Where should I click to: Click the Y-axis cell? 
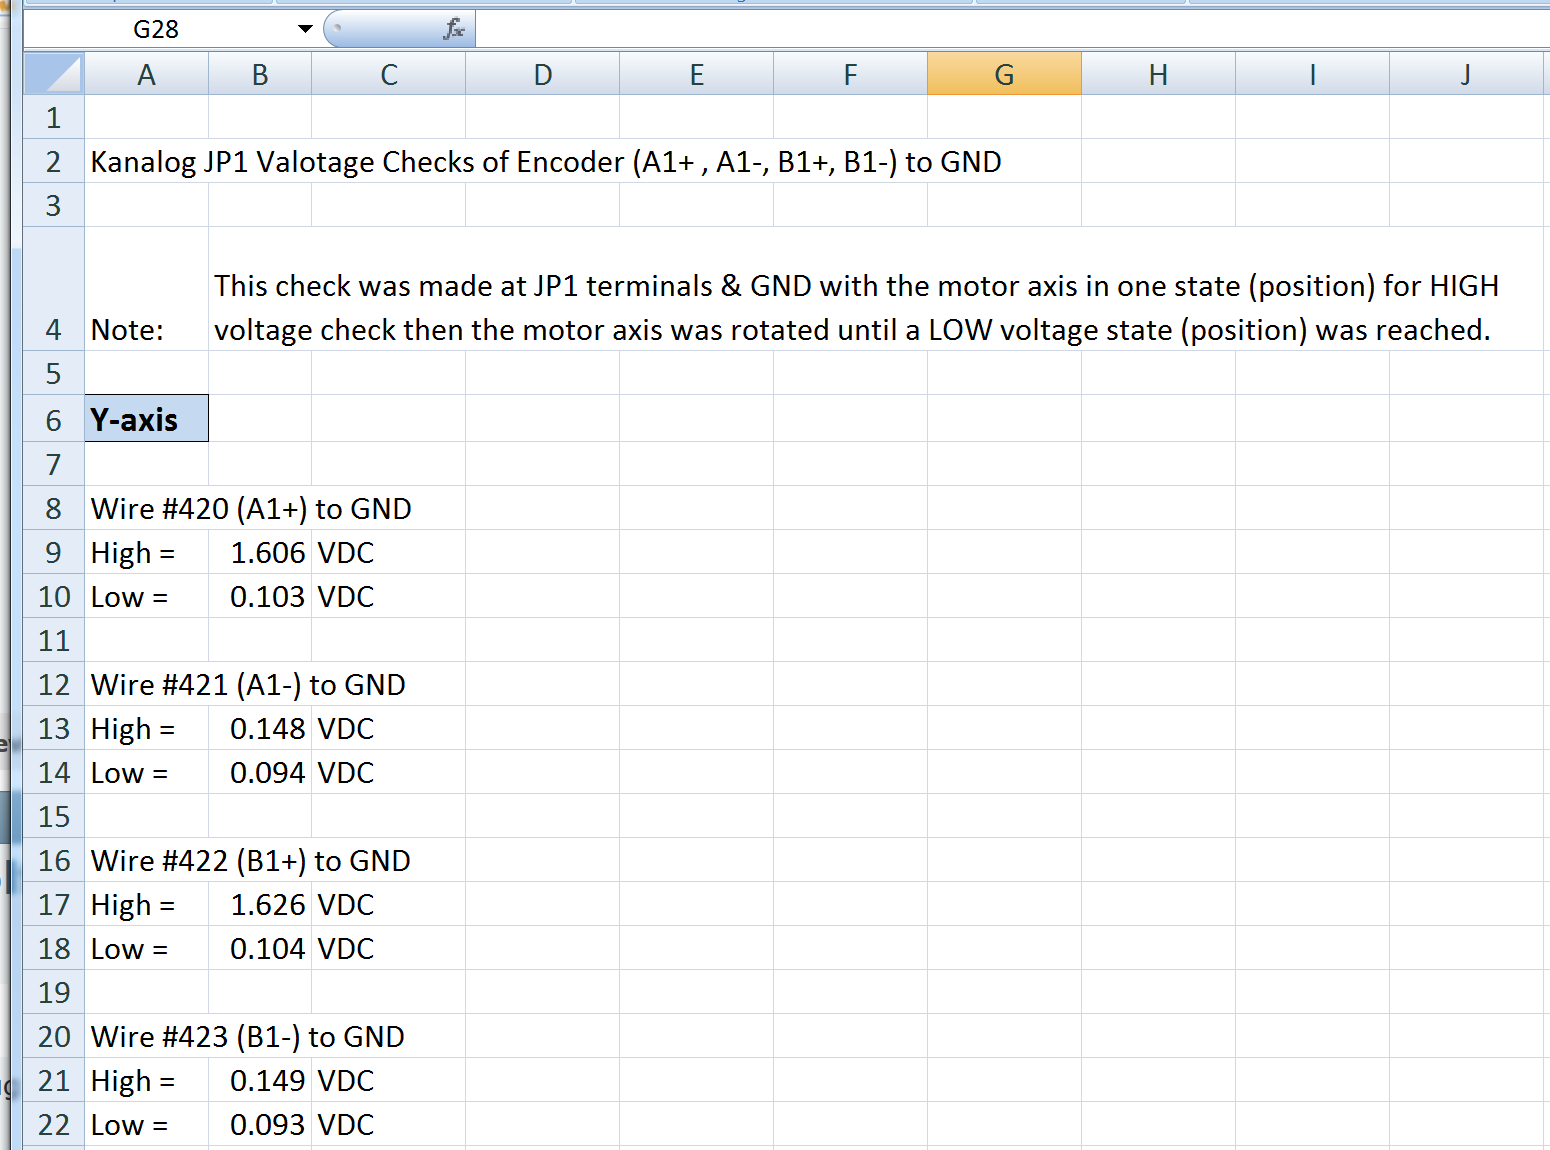coord(146,420)
